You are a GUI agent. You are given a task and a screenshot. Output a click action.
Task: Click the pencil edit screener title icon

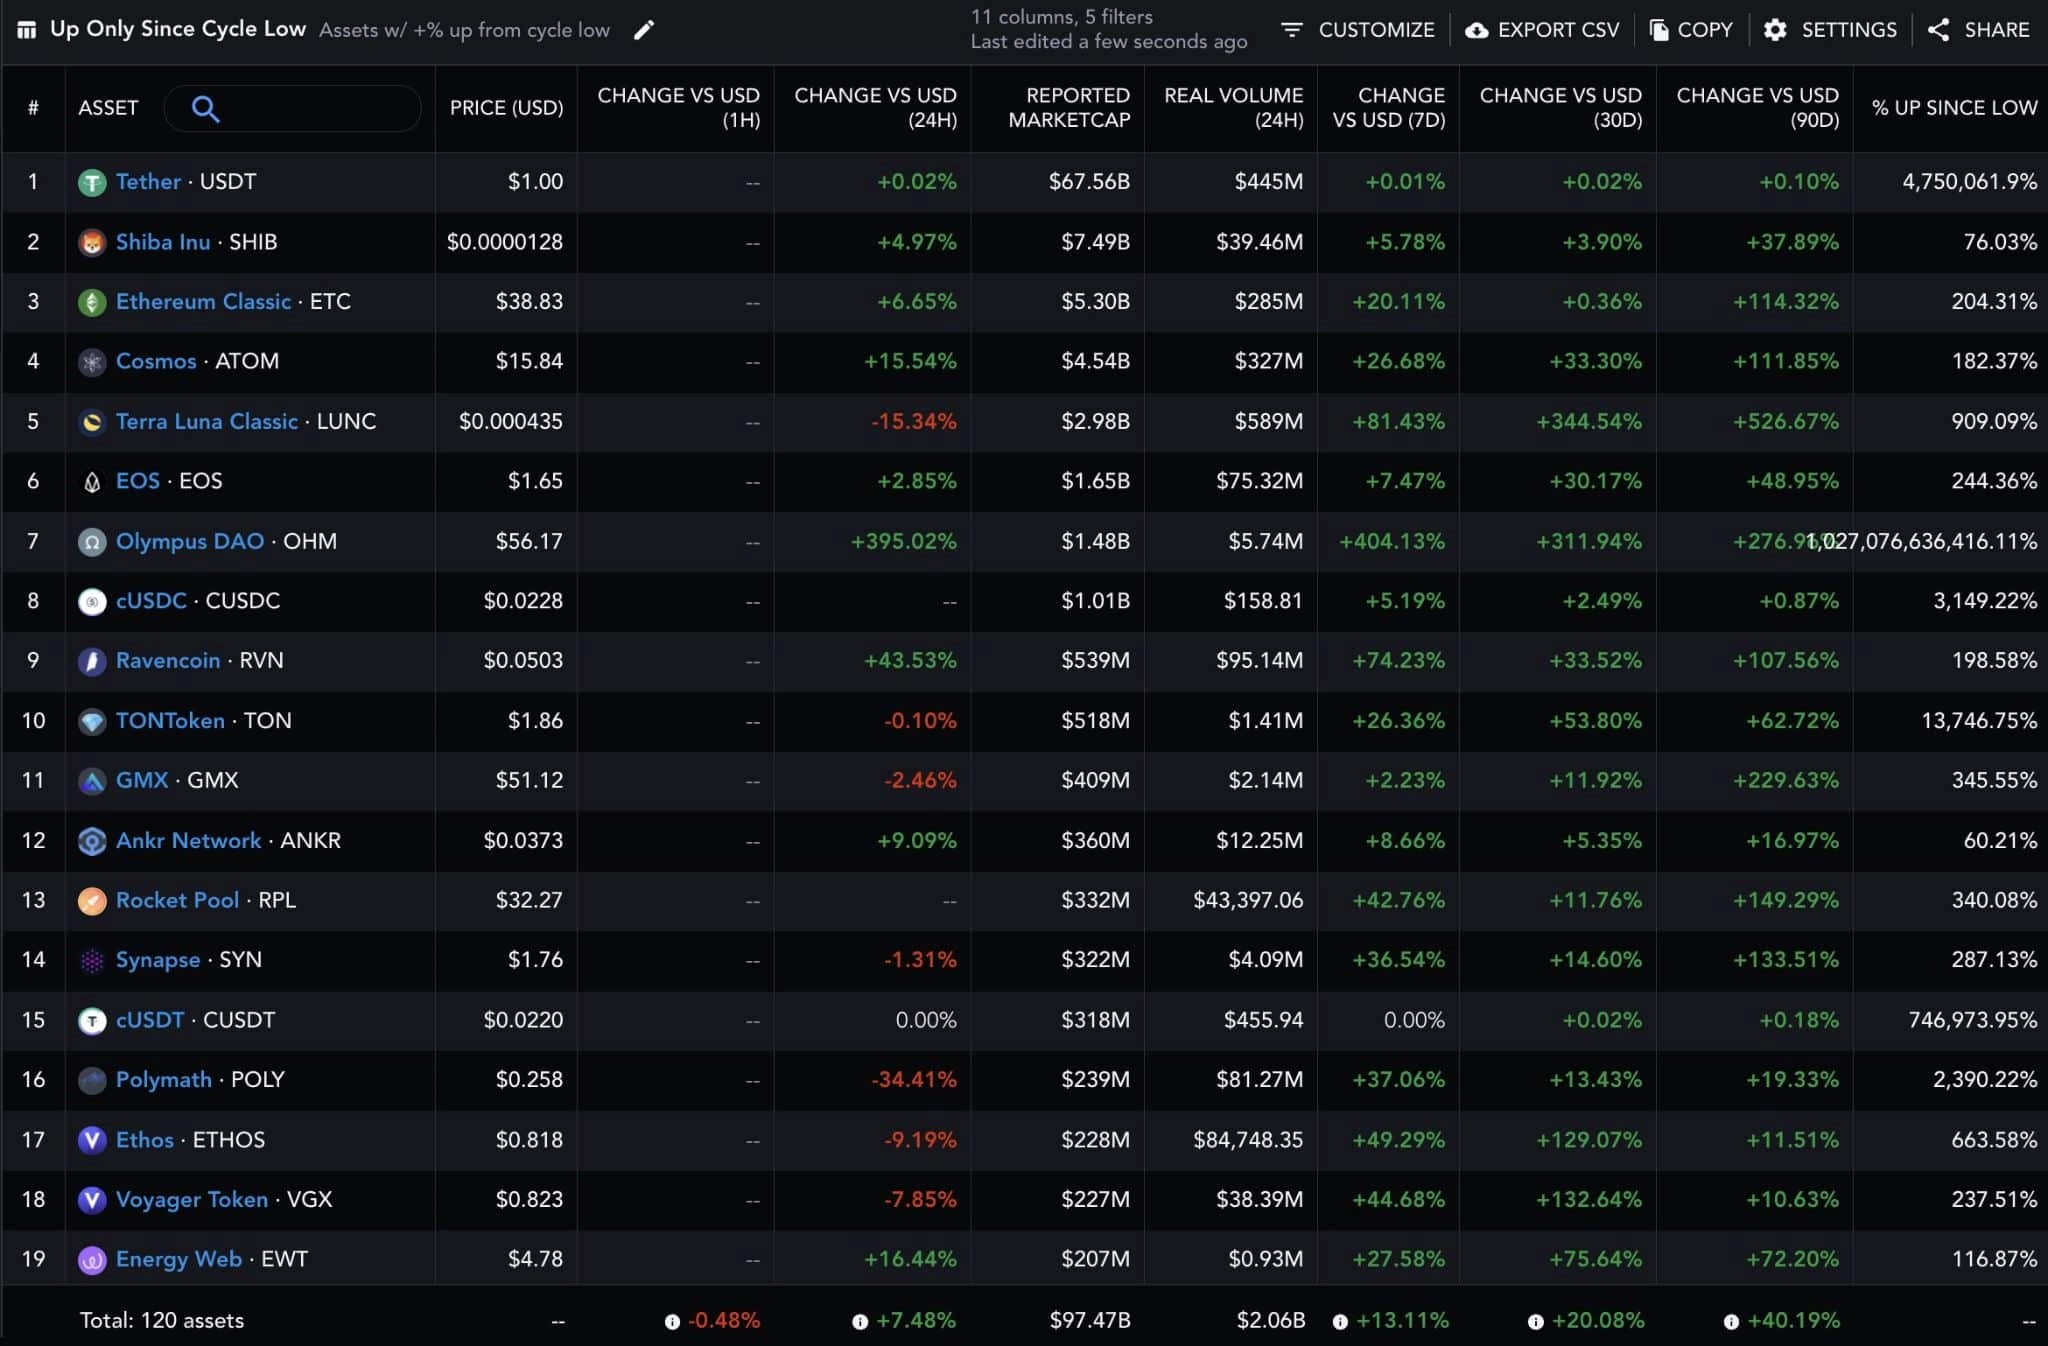[x=644, y=30]
